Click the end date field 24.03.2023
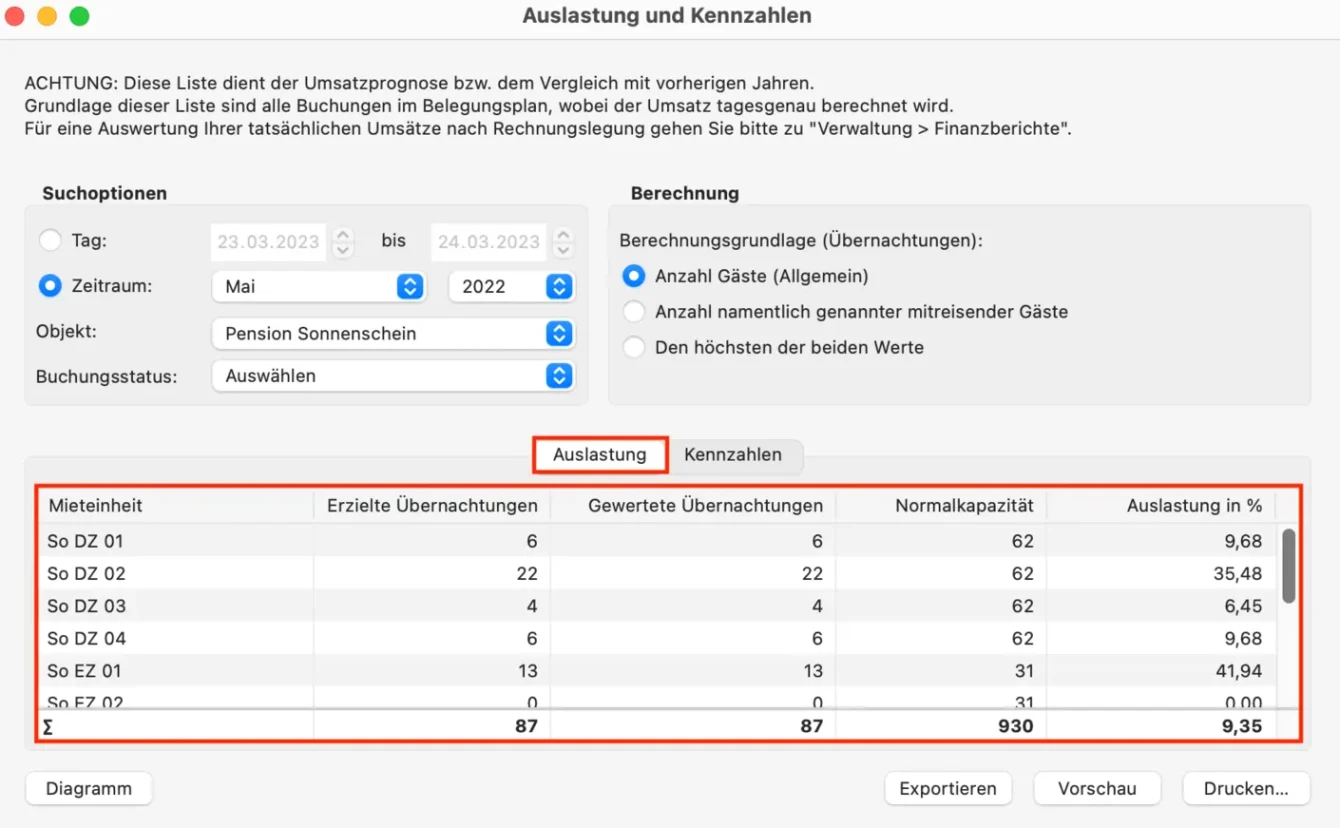The image size is (1340, 828). pos(489,242)
